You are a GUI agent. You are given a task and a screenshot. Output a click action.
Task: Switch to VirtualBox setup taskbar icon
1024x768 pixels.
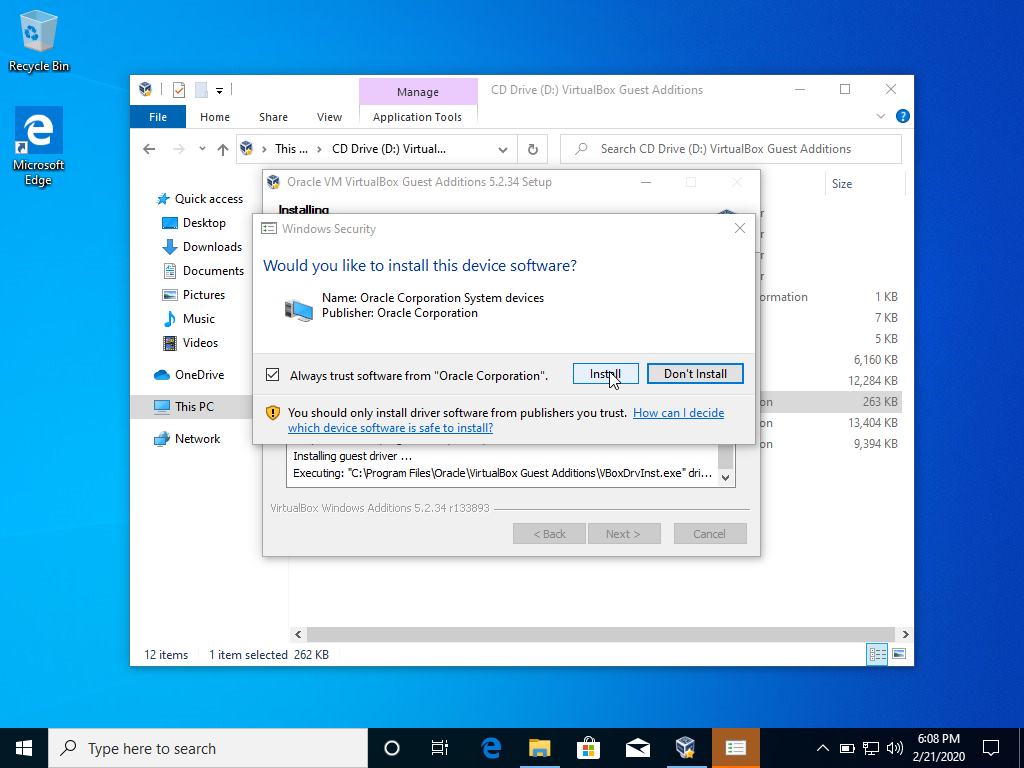pyautogui.click(x=686, y=748)
